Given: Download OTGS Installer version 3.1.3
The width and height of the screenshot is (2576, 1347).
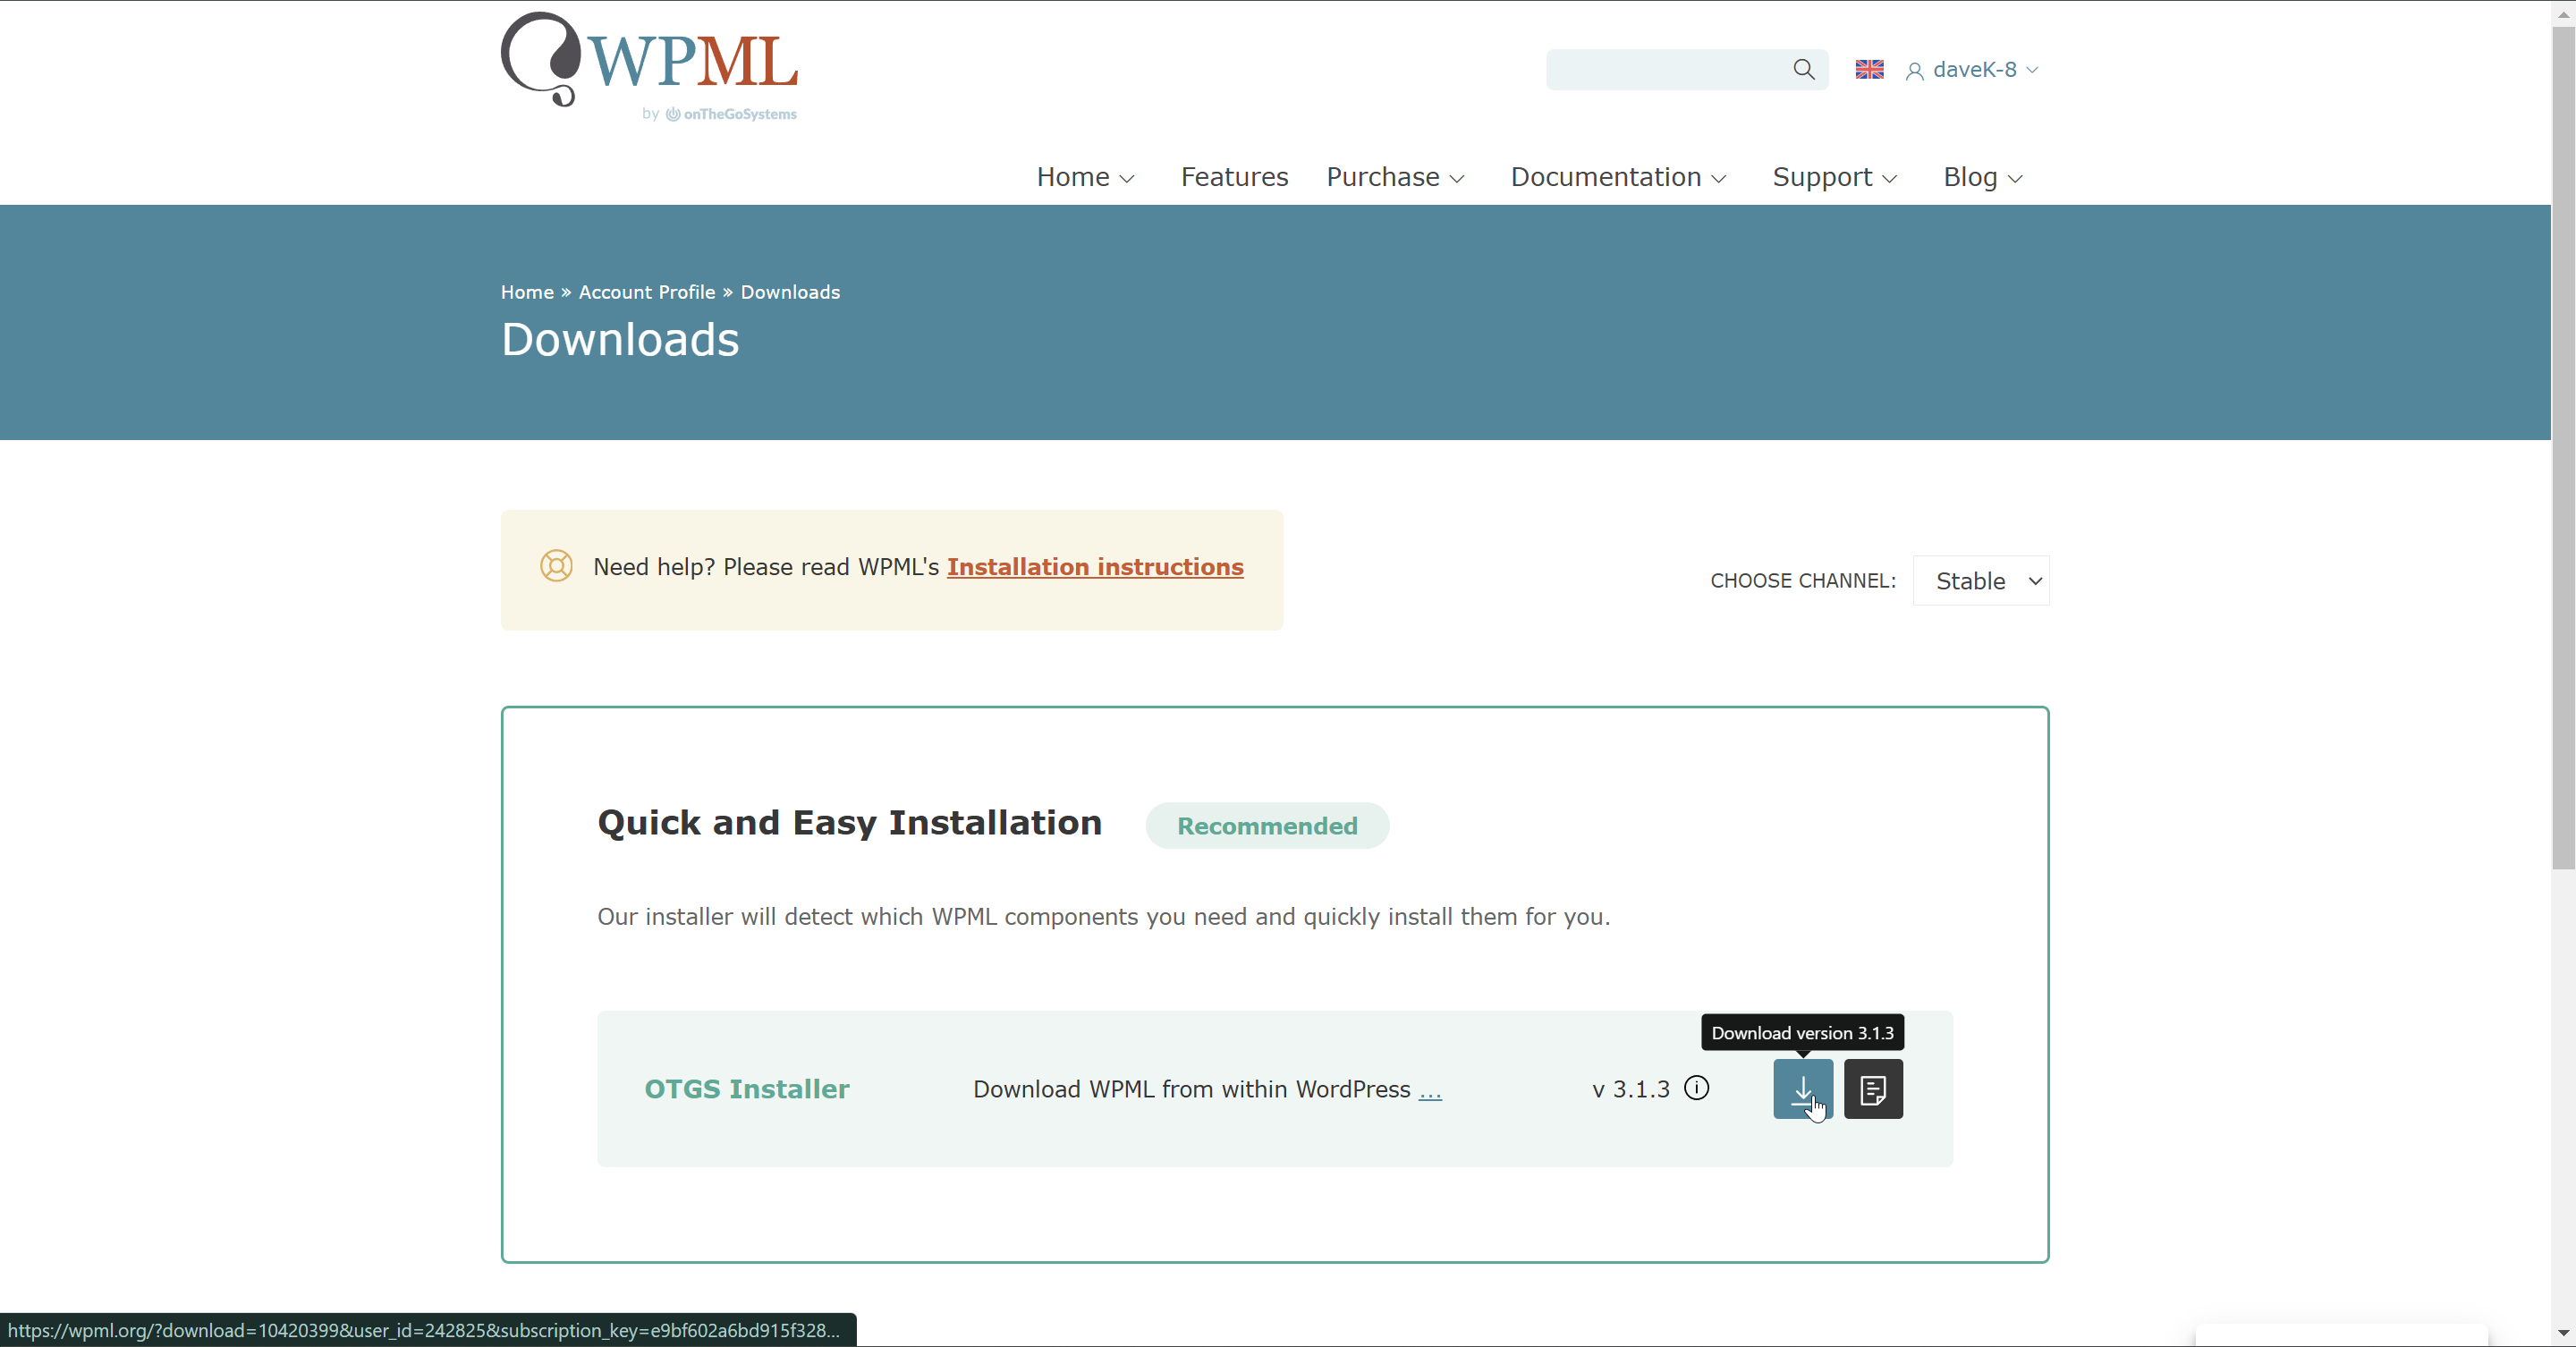Looking at the screenshot, I should point(1802,1088).
